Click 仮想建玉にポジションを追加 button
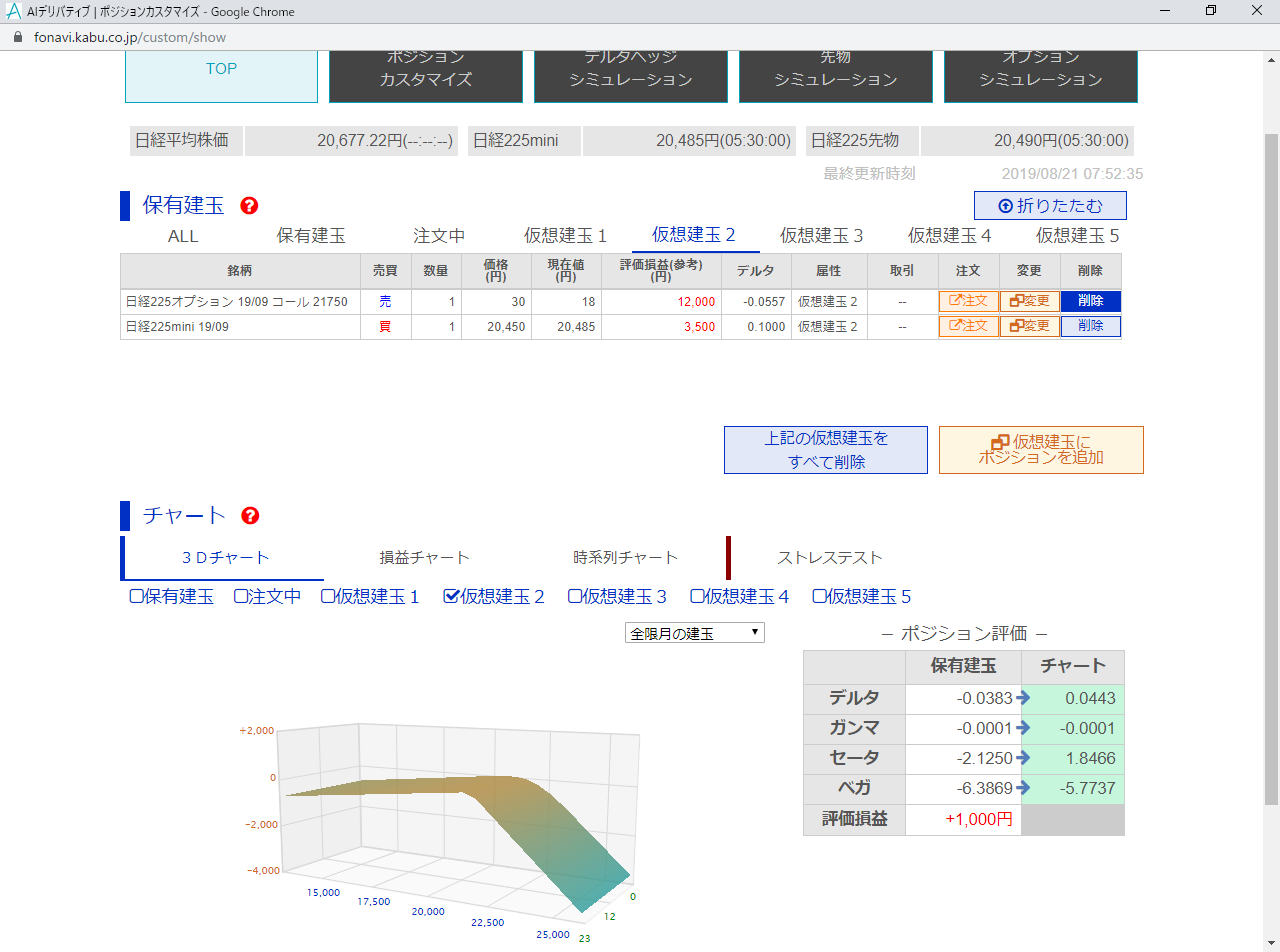The height and width of the screenshot is (952, 1280). tap(1040, 450)
